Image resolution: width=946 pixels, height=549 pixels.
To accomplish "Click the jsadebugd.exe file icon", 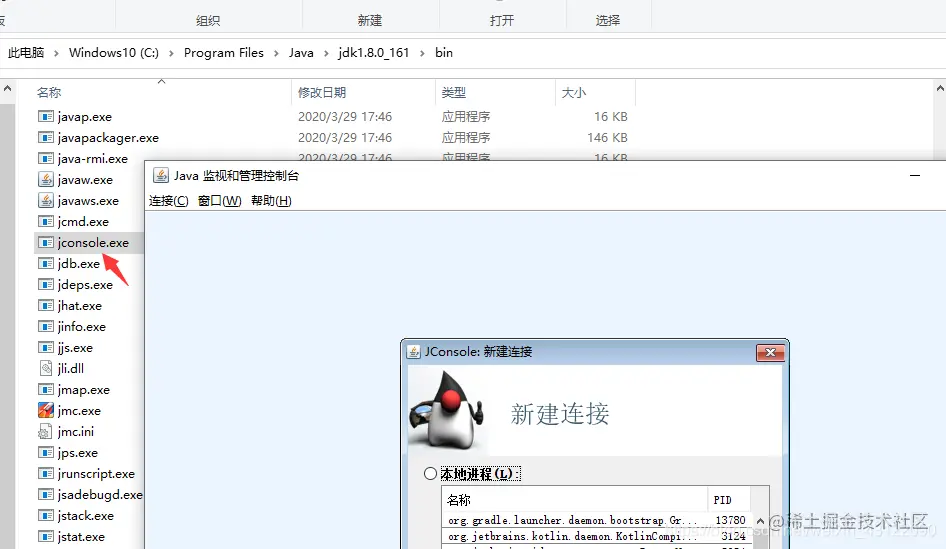I will pyautogui.click(x=45, y=495).
